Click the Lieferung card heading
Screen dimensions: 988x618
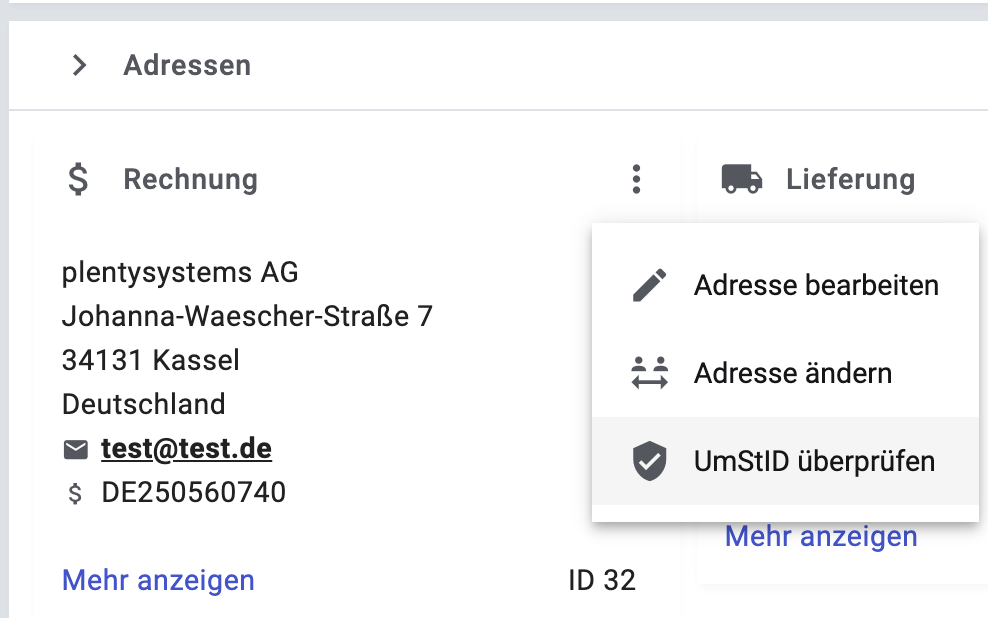pos(850,180)
